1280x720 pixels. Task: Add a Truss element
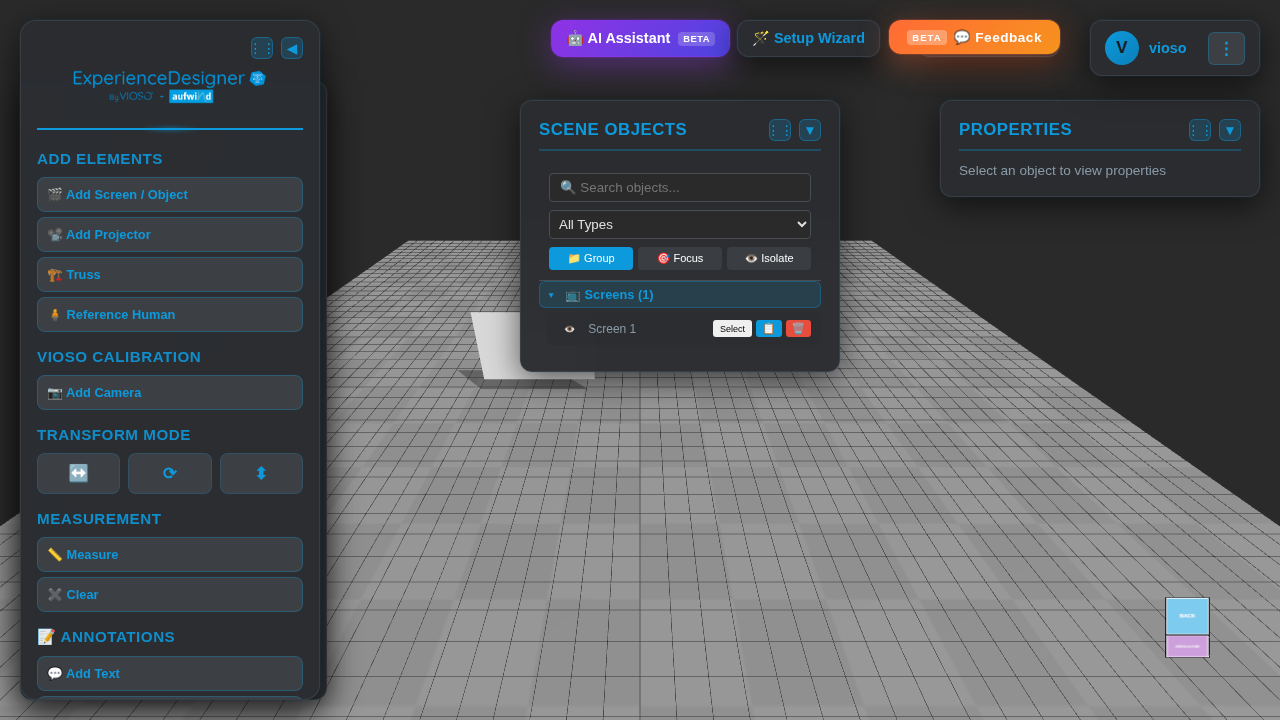tap(169, 274)
